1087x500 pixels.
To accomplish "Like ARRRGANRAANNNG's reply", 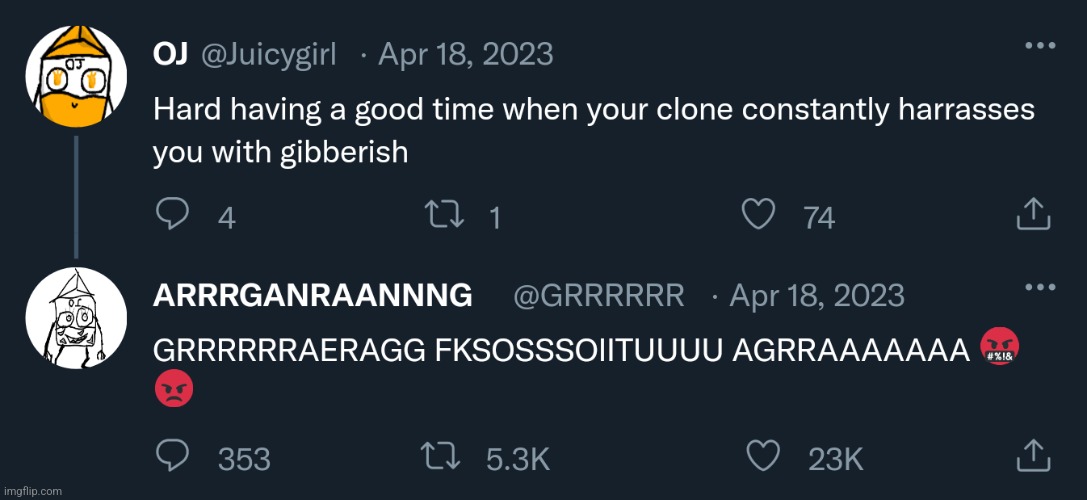I will coord(761,456).
